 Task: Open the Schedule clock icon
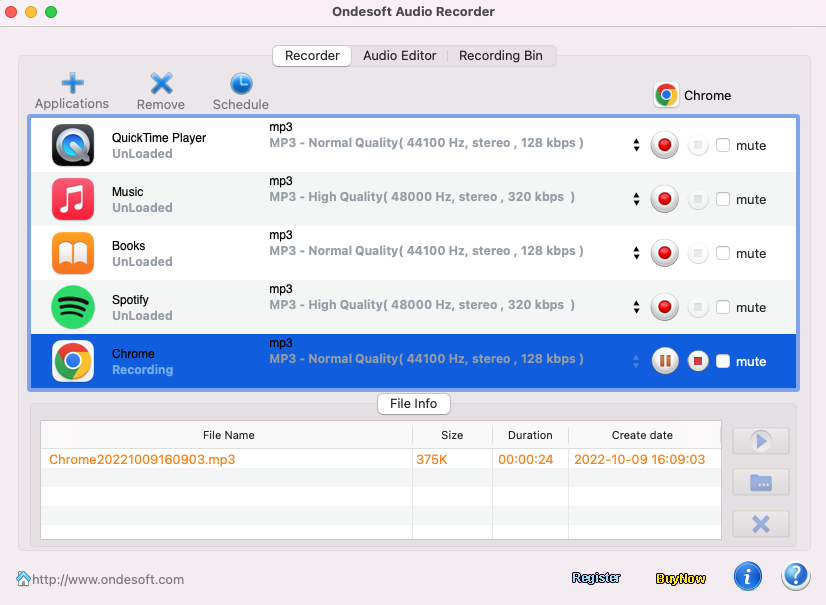pos(241,84)
